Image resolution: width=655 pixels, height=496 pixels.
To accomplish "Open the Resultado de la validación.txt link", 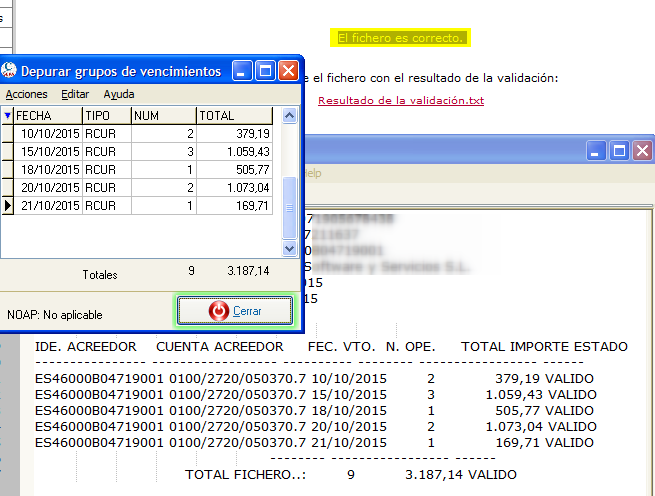I will pos(400,100).
